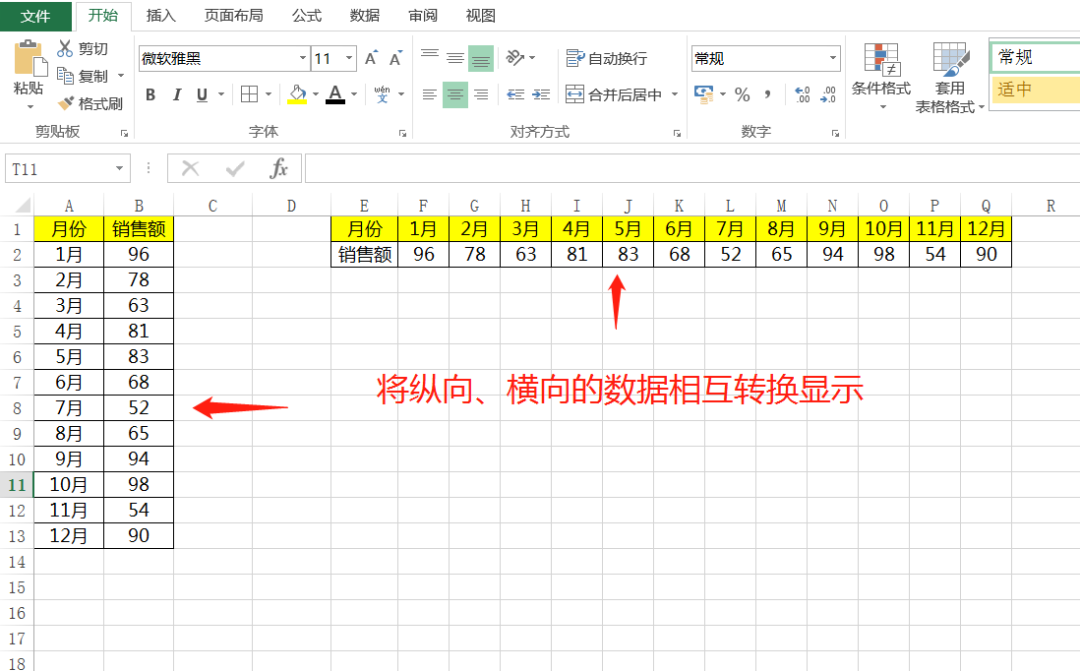This screenshot has height=671, width=1080.
Task: Enable 自动换行 wrap text
Action: pos(607,59)
